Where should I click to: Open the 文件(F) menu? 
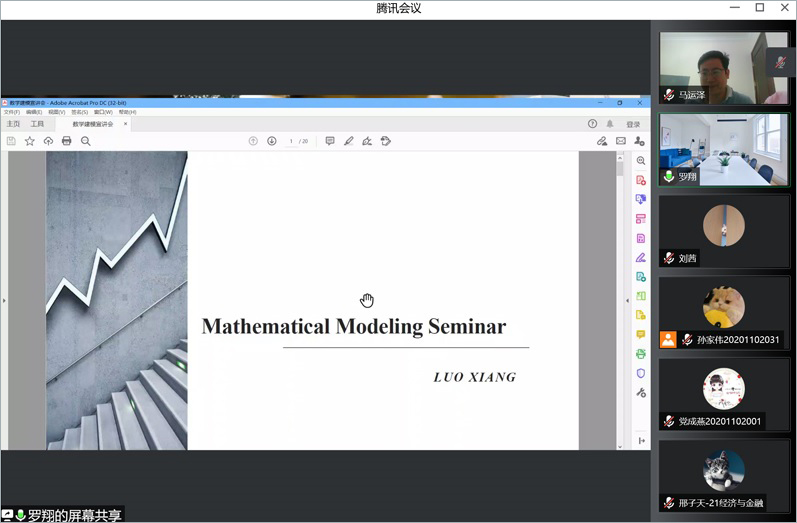point(11,112)
